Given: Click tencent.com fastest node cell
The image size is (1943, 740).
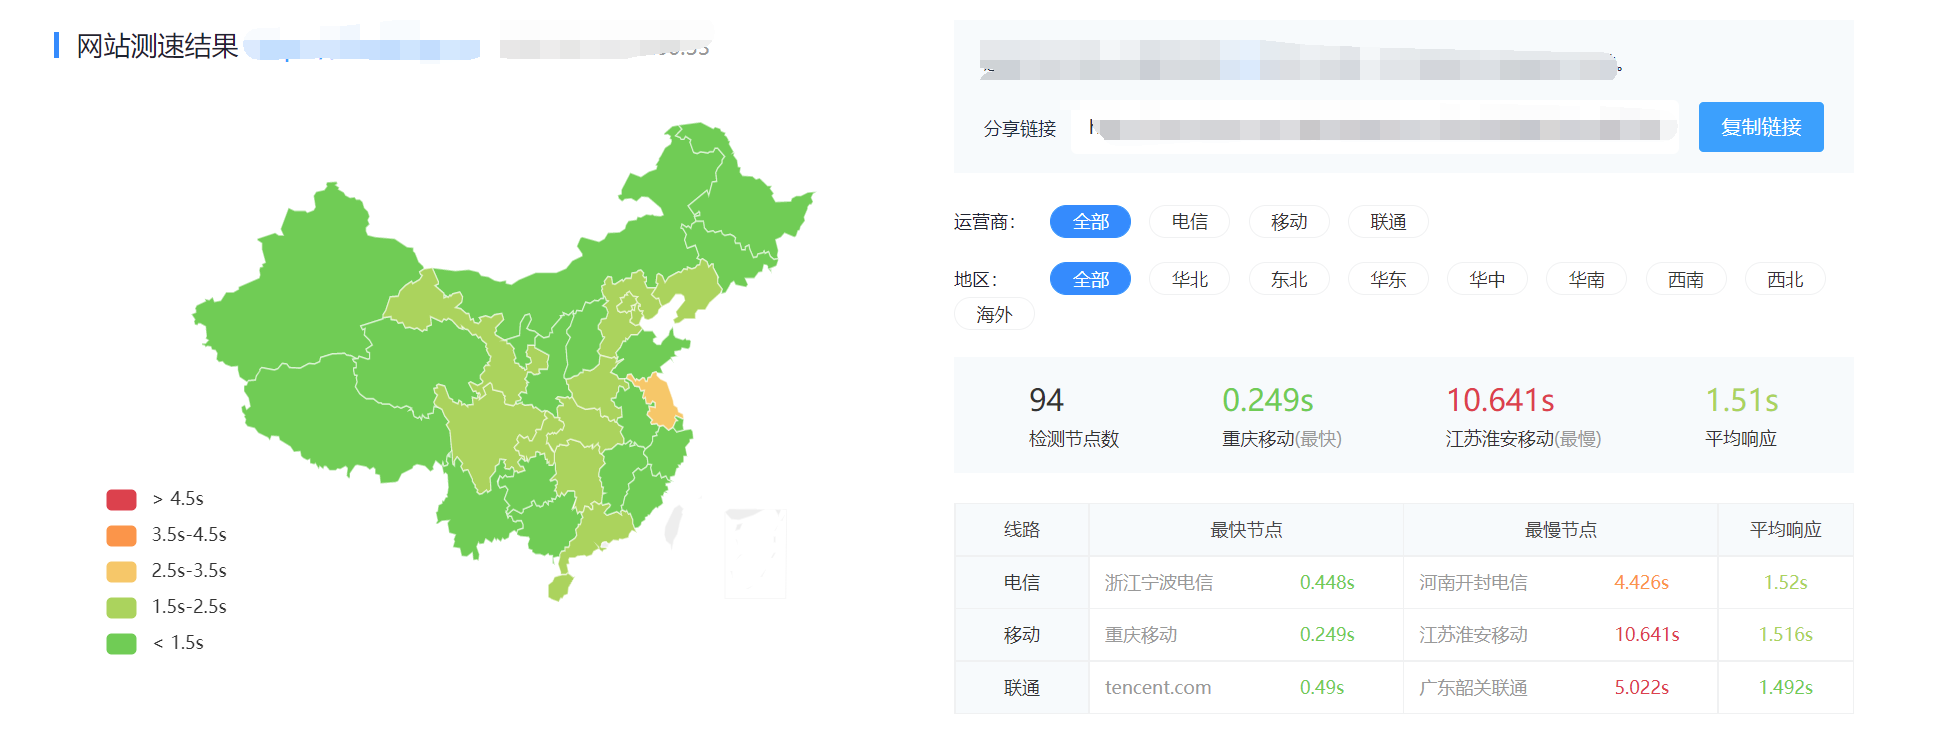Looking at the screenshot, I should click(x=1158, y=688).
